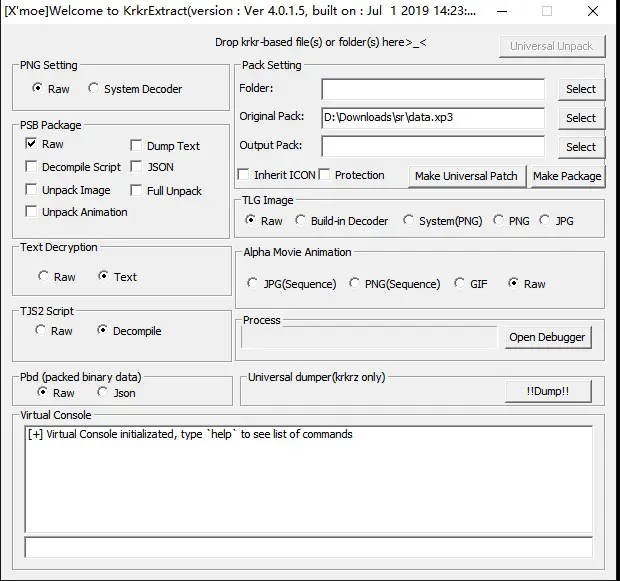Click Select button next to Original Pack
The height and width of the screenshot is (581, 620).
coord(581,118)
